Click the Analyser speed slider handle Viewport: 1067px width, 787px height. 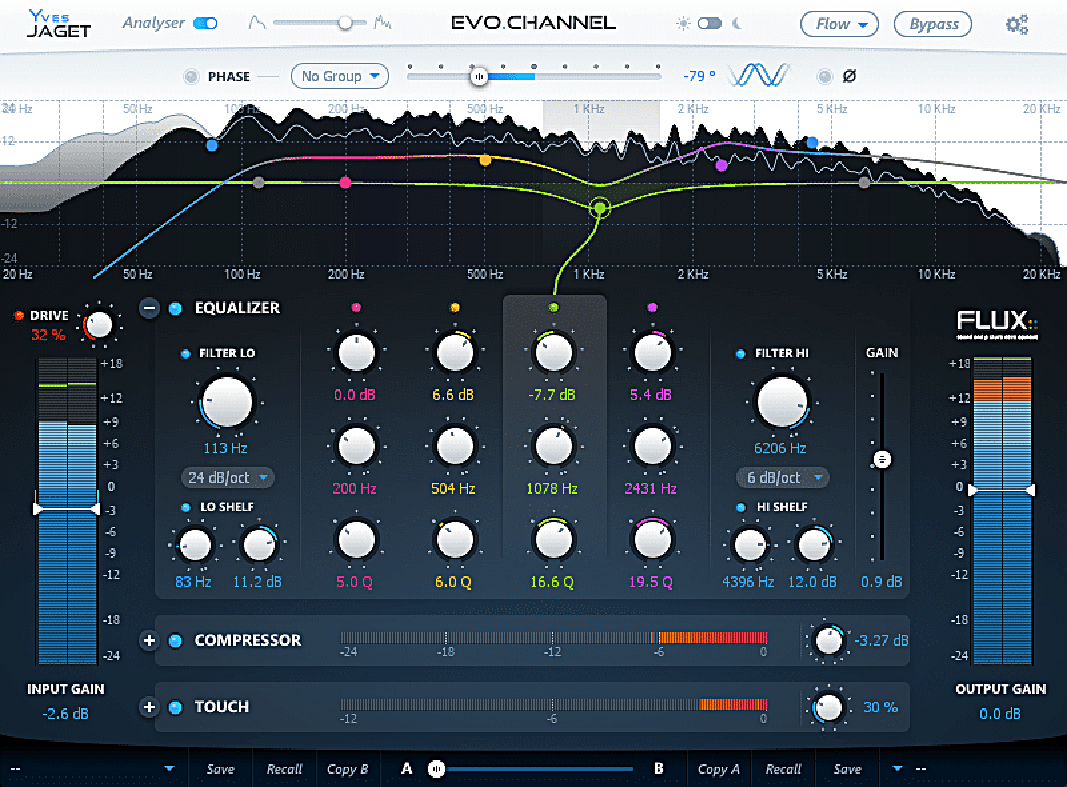[346, 24]
